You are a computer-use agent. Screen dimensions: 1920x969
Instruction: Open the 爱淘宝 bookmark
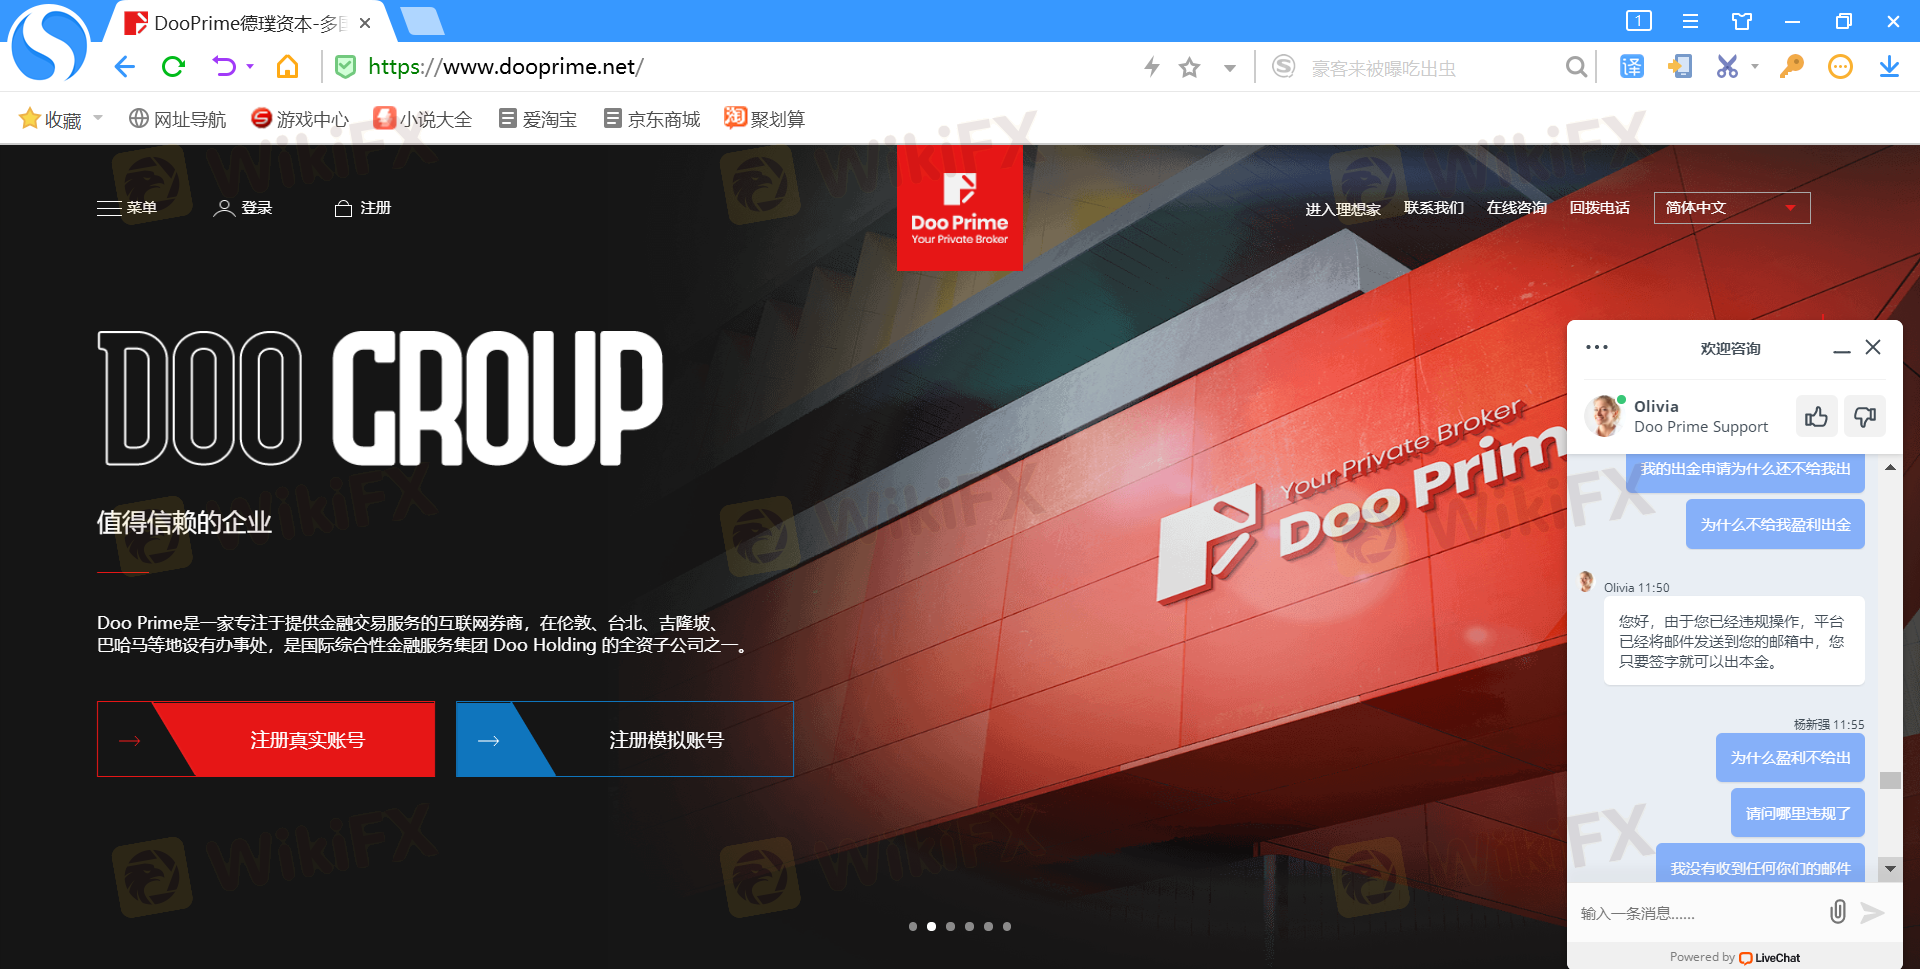[538, 119]
